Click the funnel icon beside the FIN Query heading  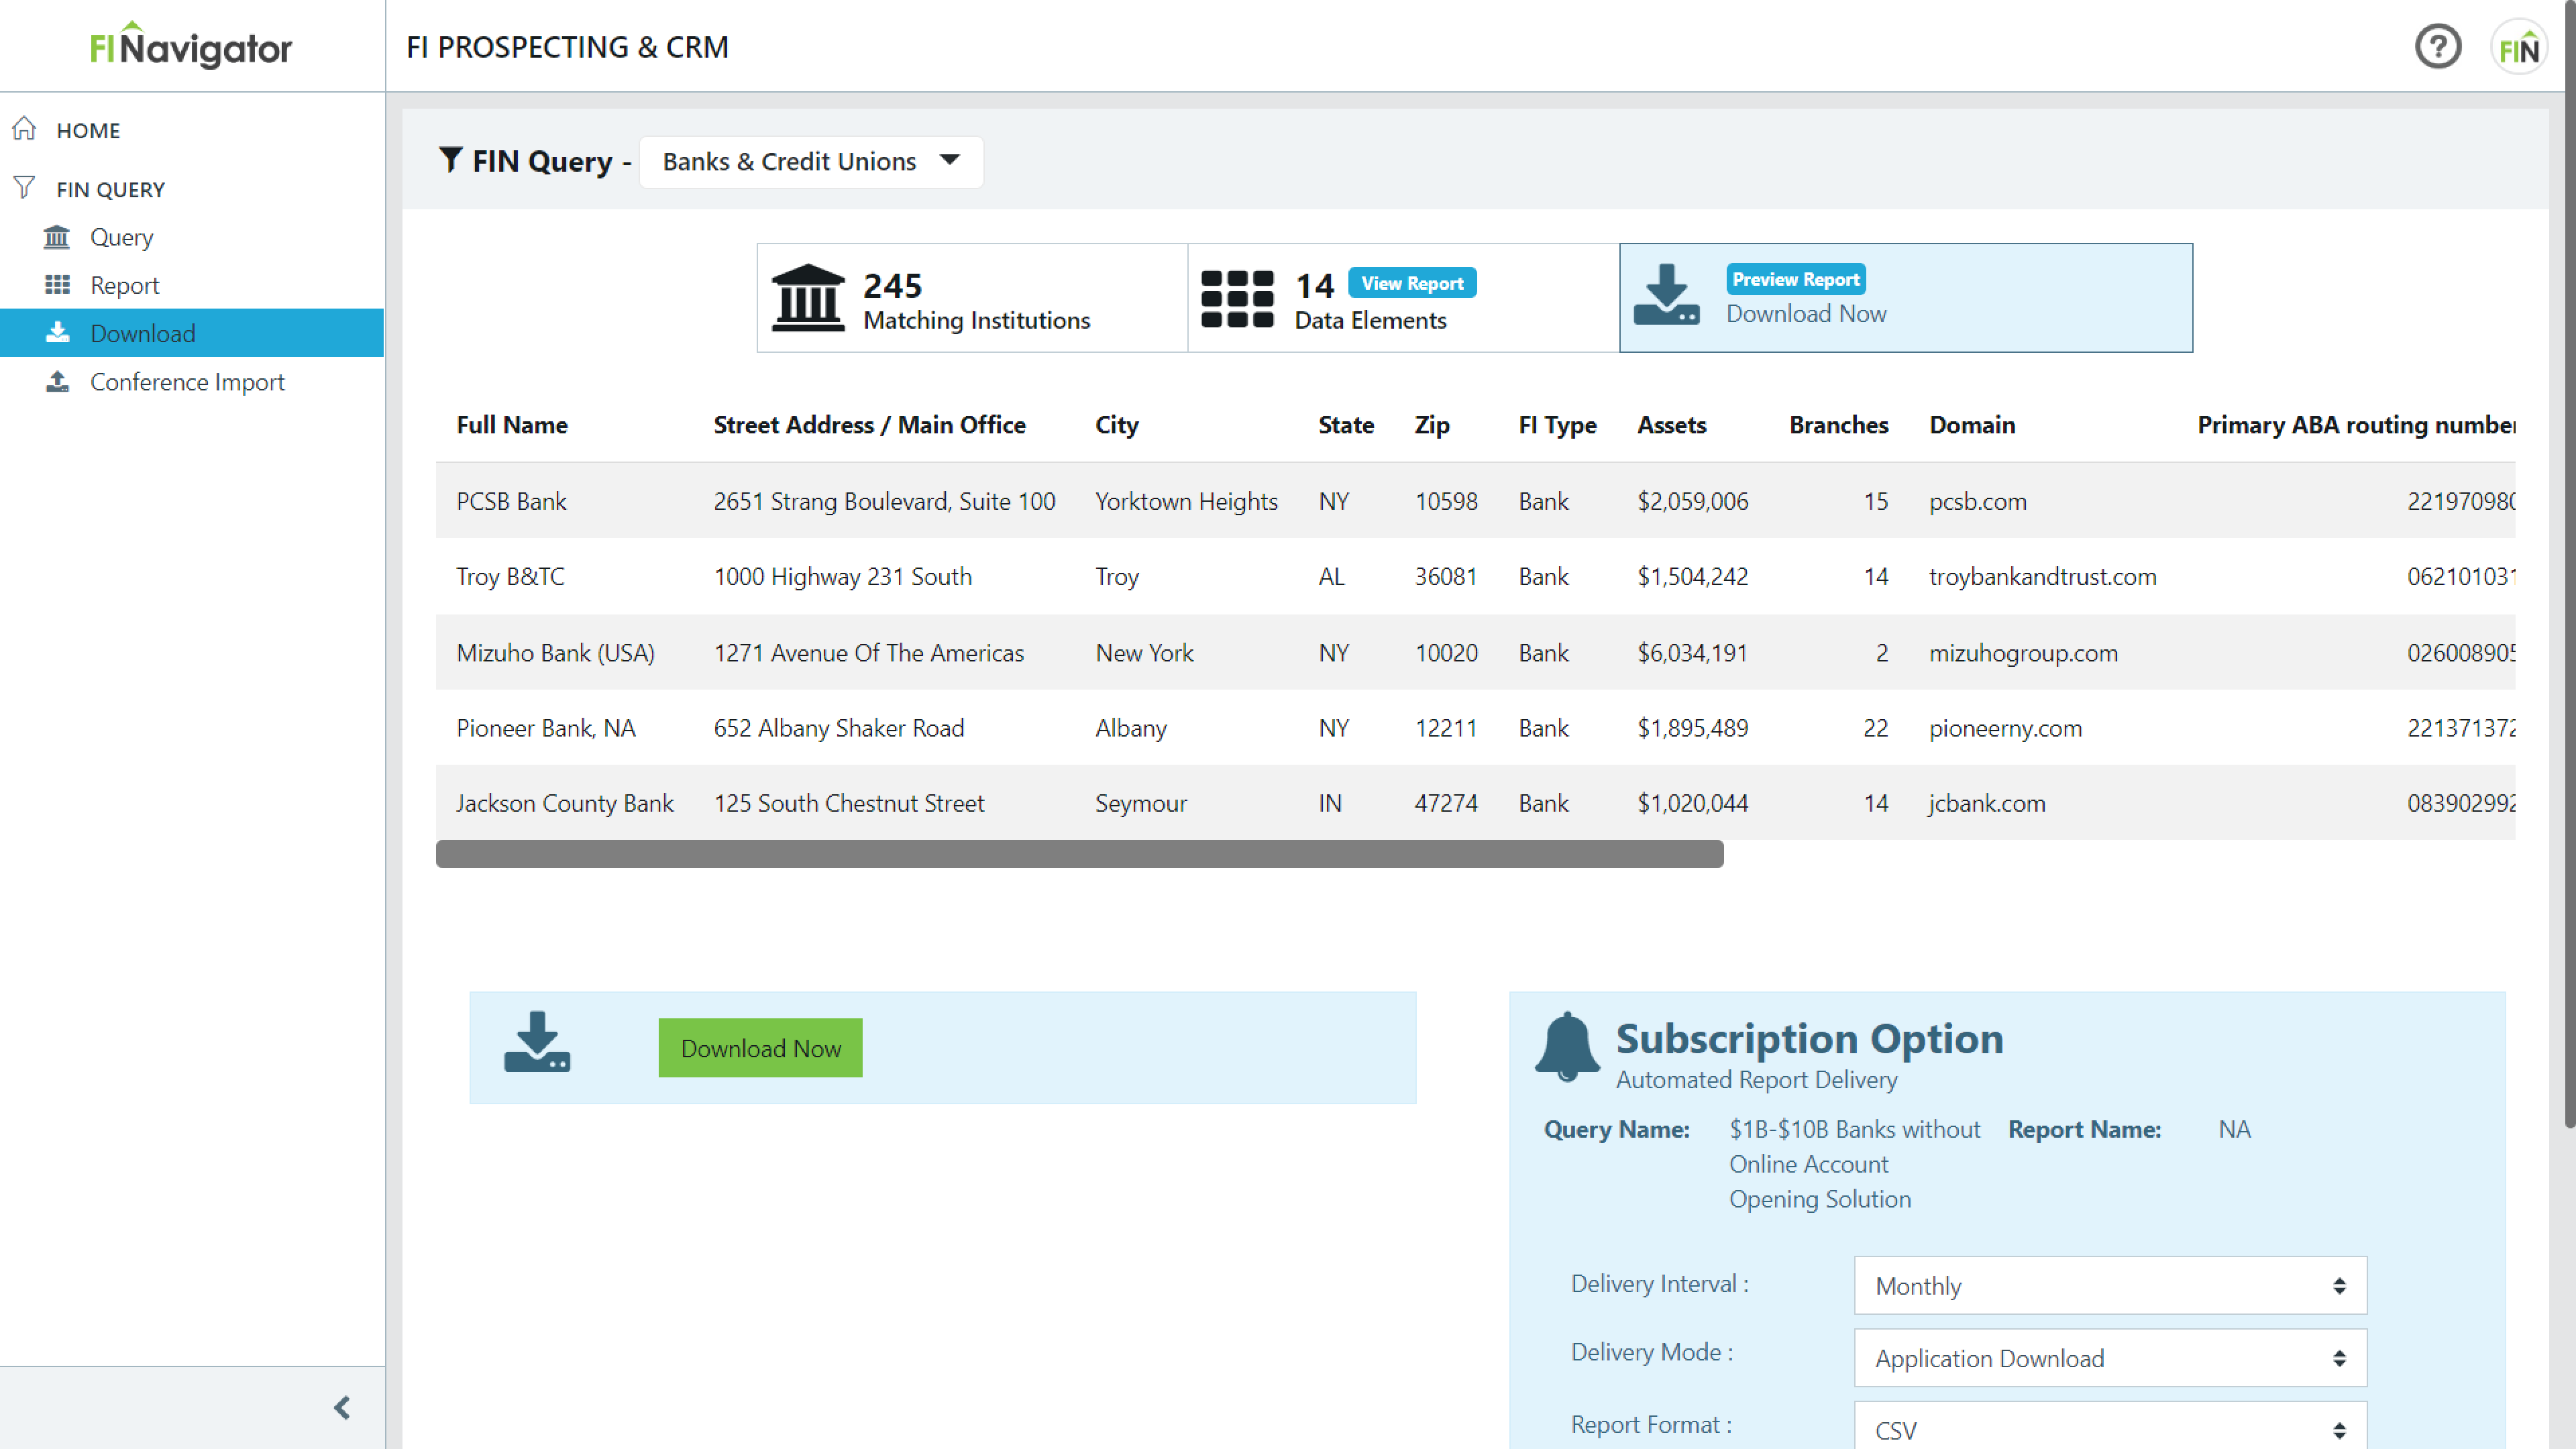tap(450, 160)
